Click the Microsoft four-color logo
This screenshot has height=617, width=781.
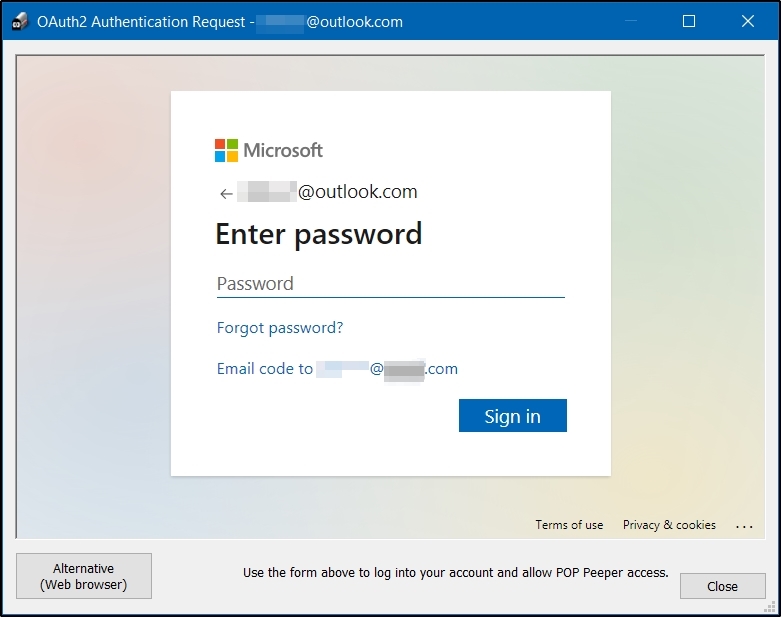point(226,150)
